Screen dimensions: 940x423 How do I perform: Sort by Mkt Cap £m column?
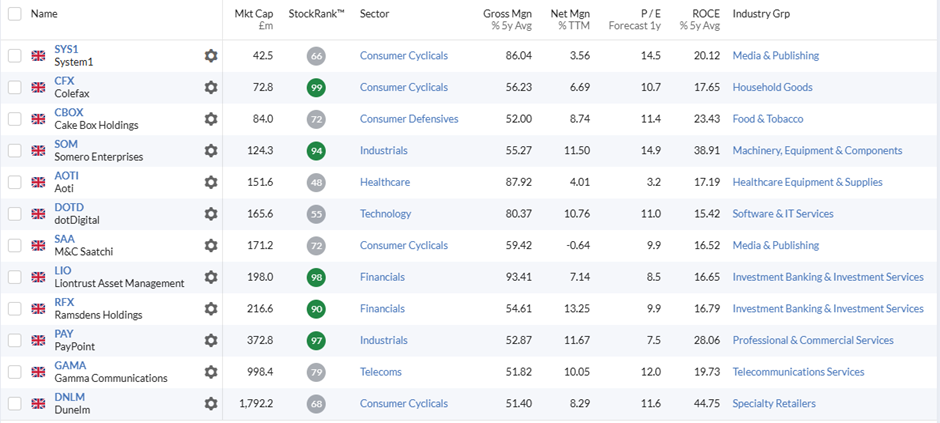pyautogui.click(x=254, y=19)
